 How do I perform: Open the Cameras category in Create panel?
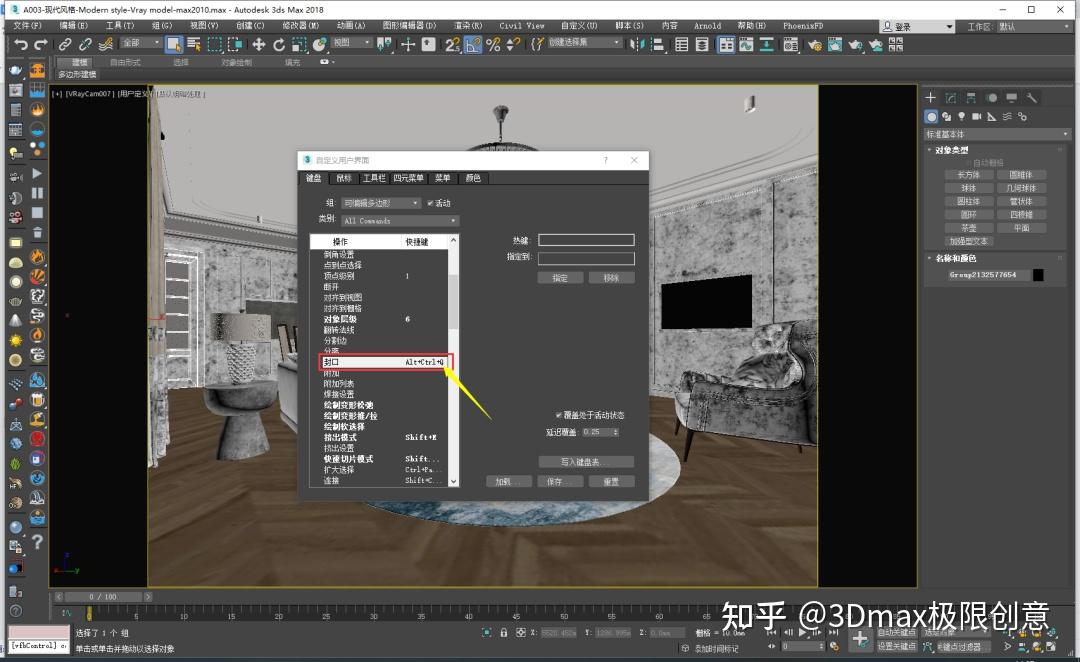pyautogui.click(x=977, y=117)
